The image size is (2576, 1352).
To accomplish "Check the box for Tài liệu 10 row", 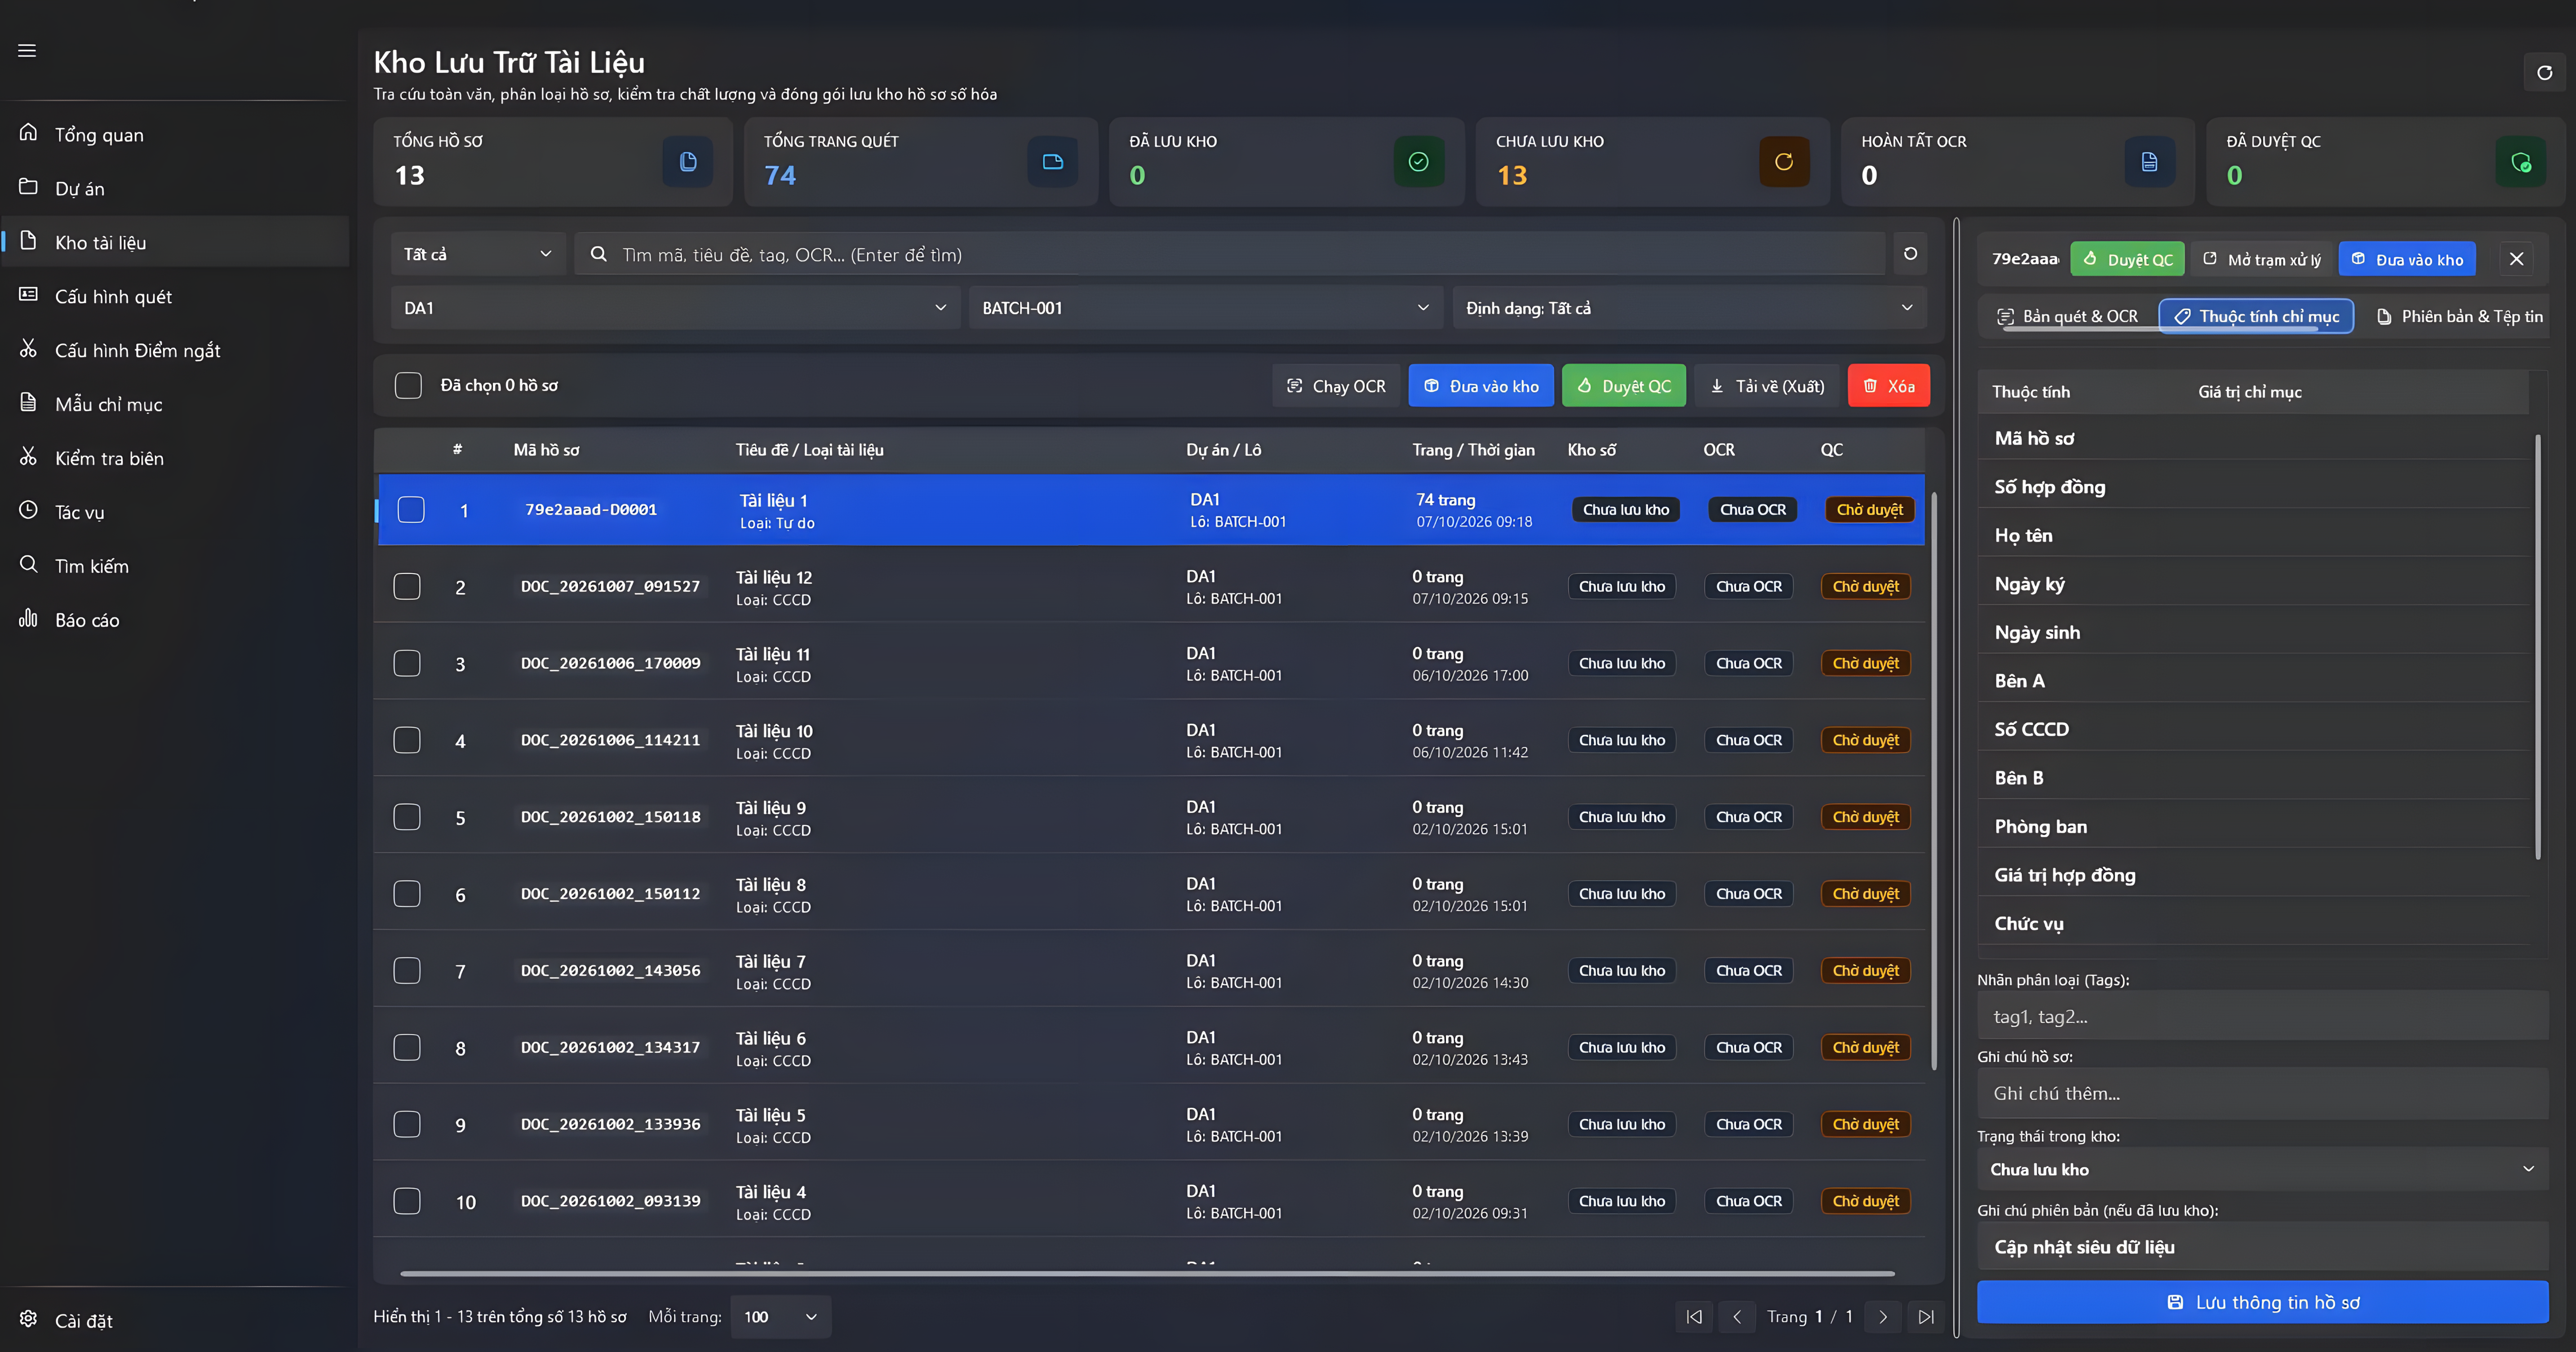I will (x=407, y=740).
